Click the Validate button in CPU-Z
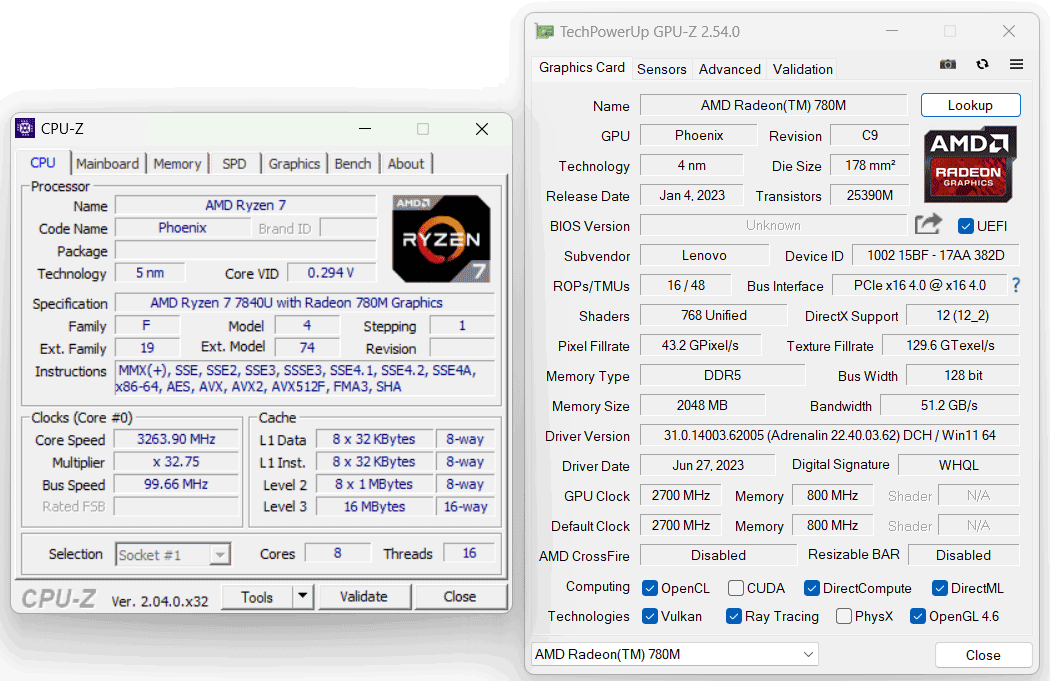This screenshot has width=1050, height=681. click(364, 596)
